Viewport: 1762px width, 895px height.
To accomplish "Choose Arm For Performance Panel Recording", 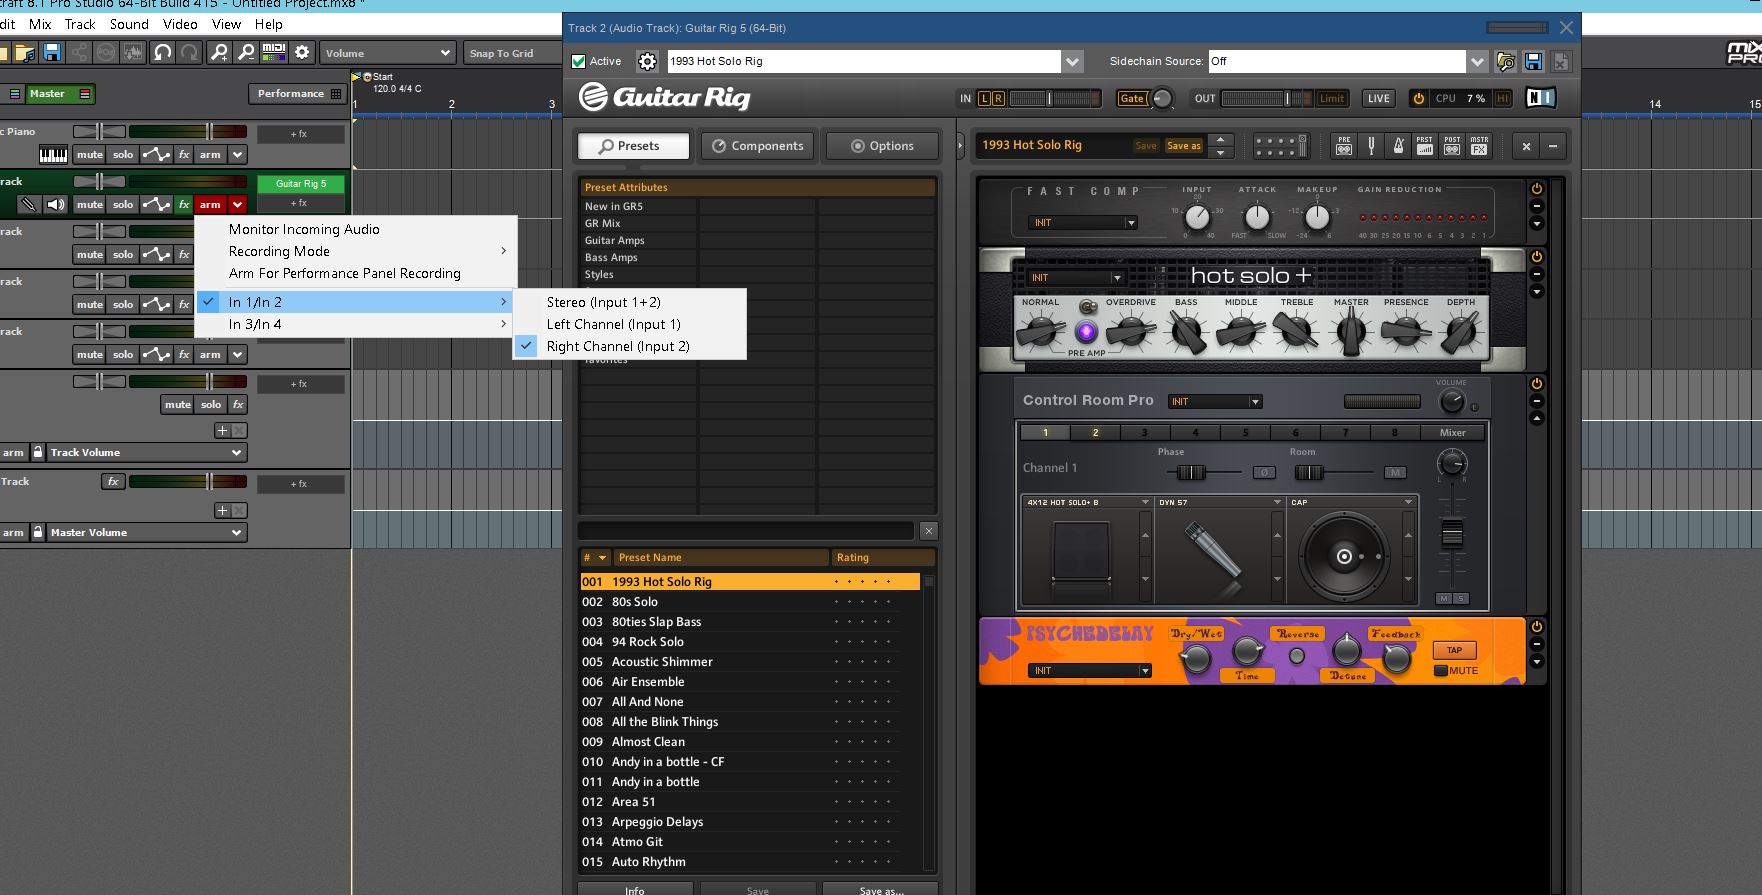I will click(345, 273).
